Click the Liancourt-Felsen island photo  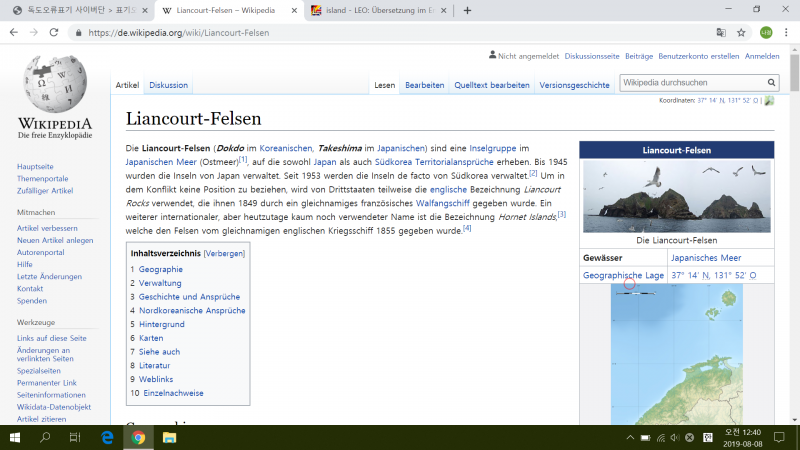point(676,197)
